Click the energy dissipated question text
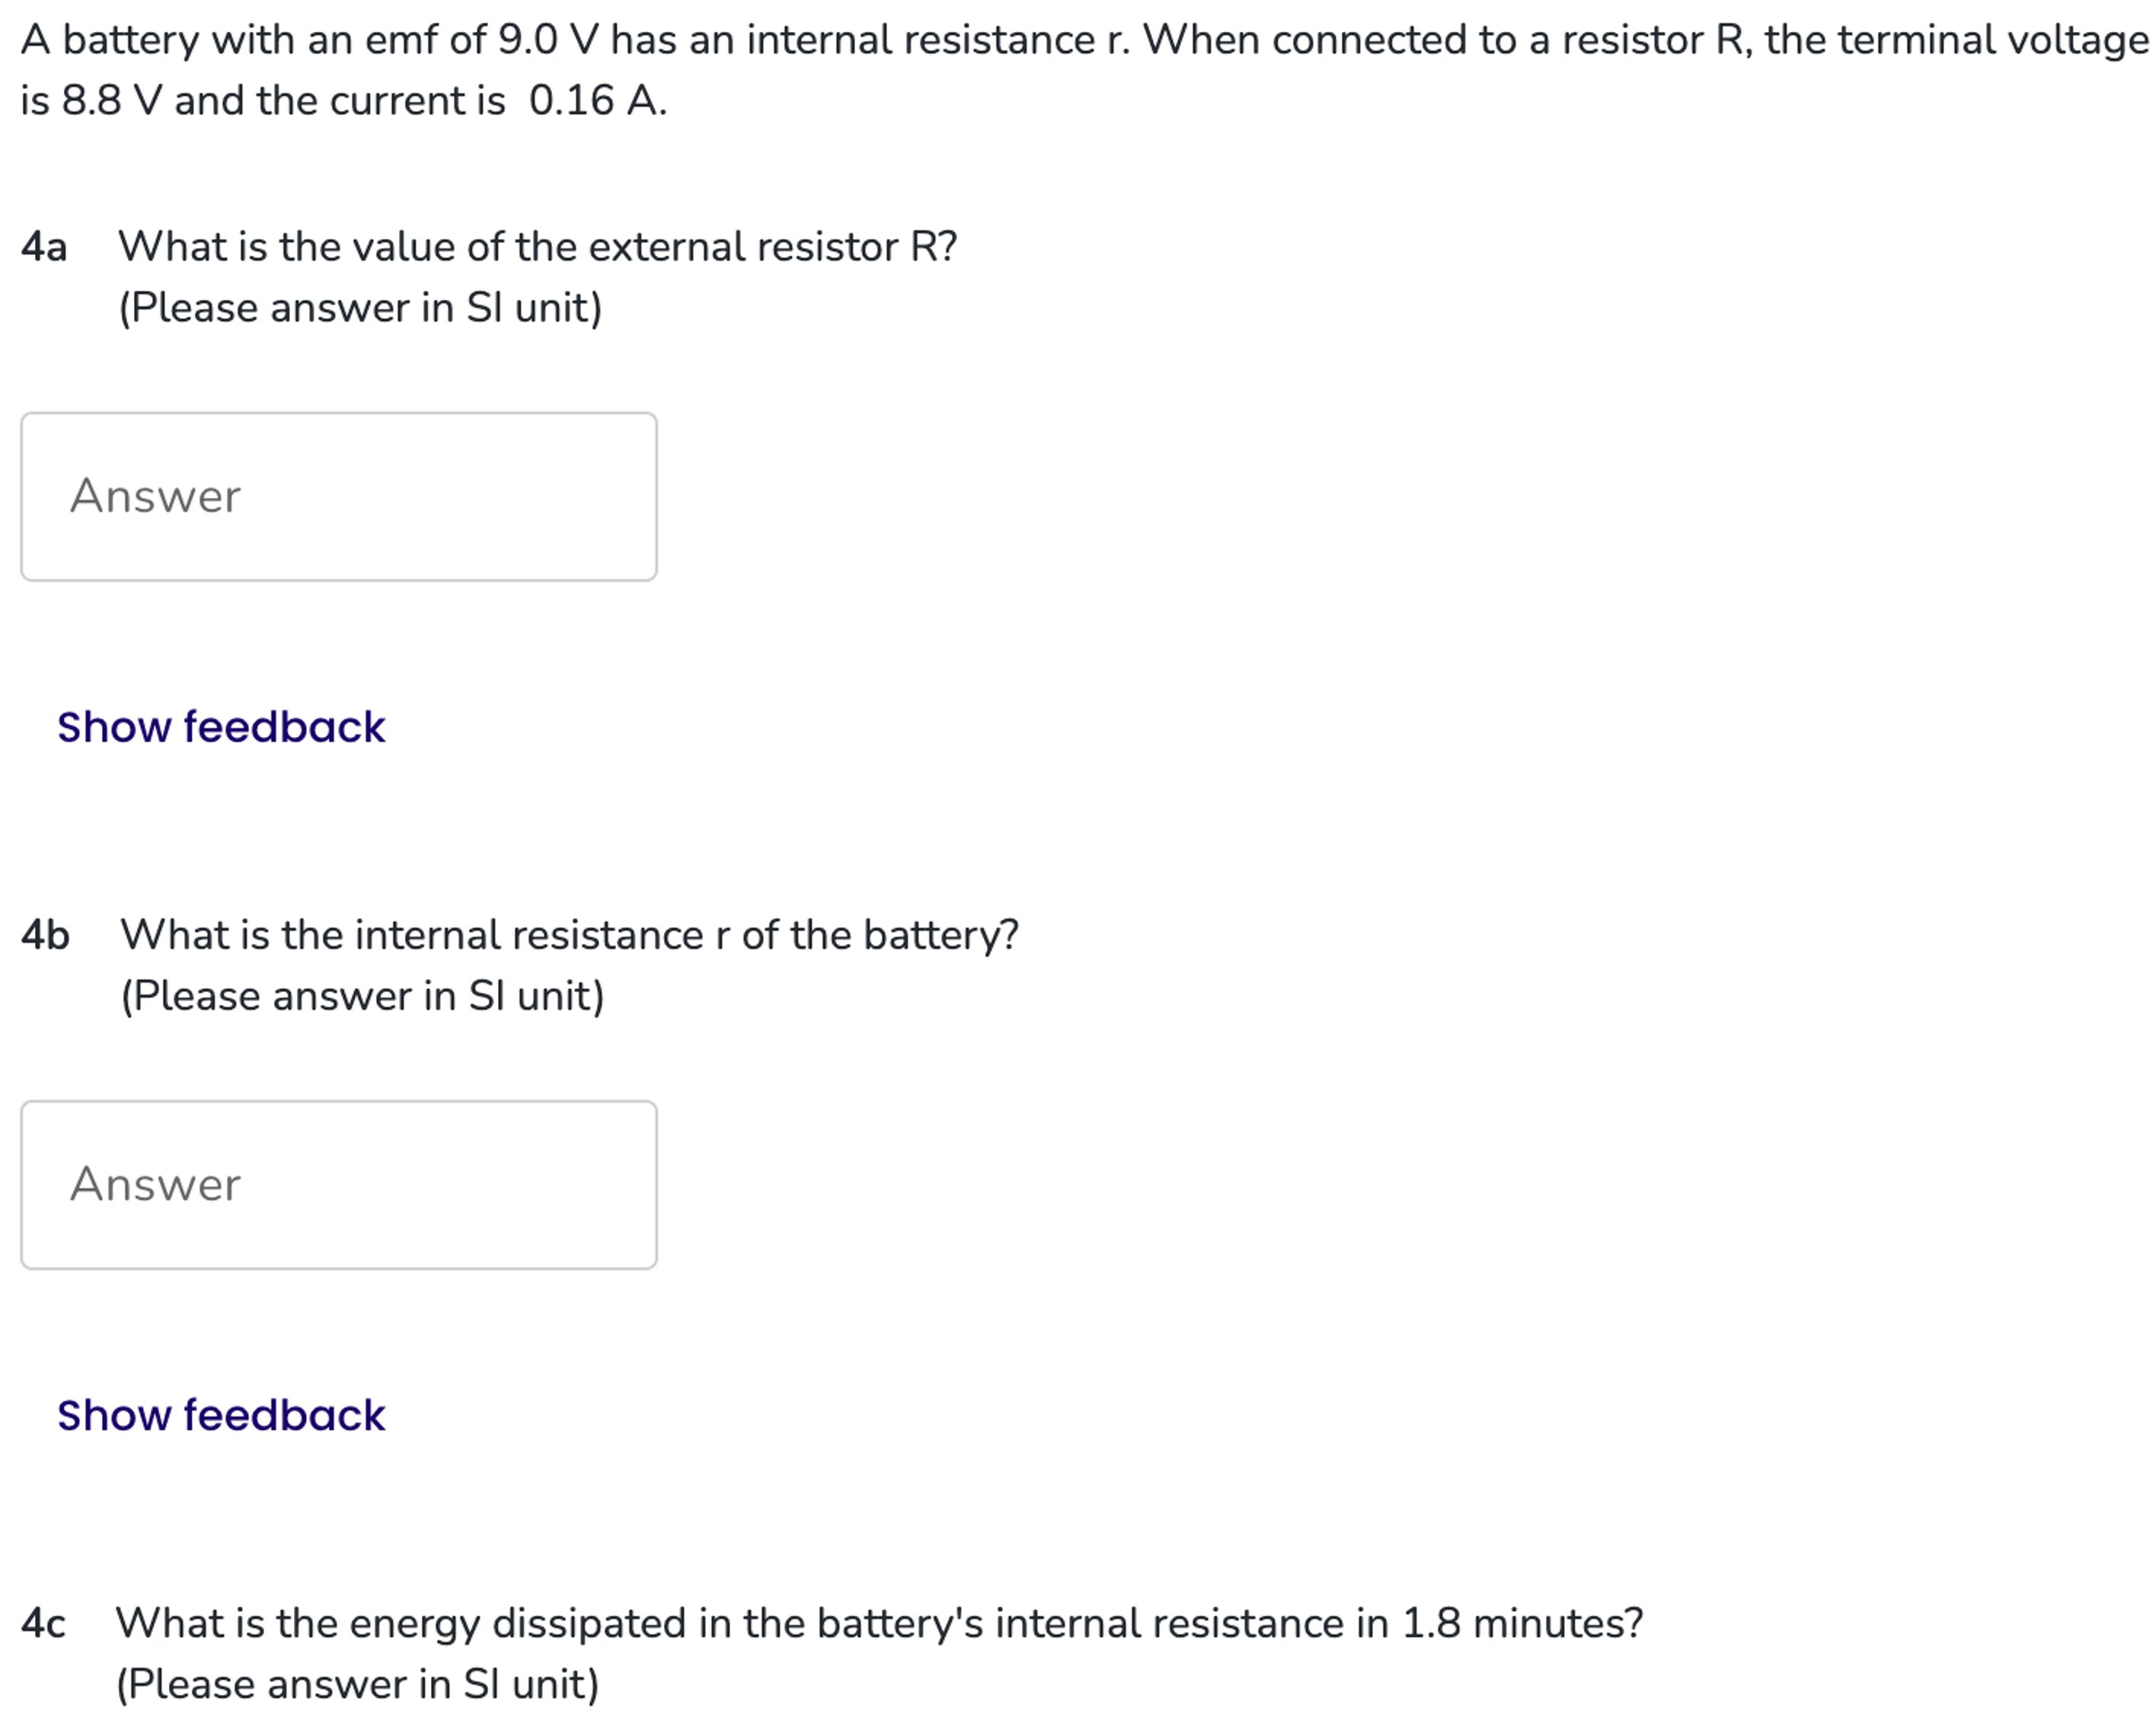 coord(880,1623)
